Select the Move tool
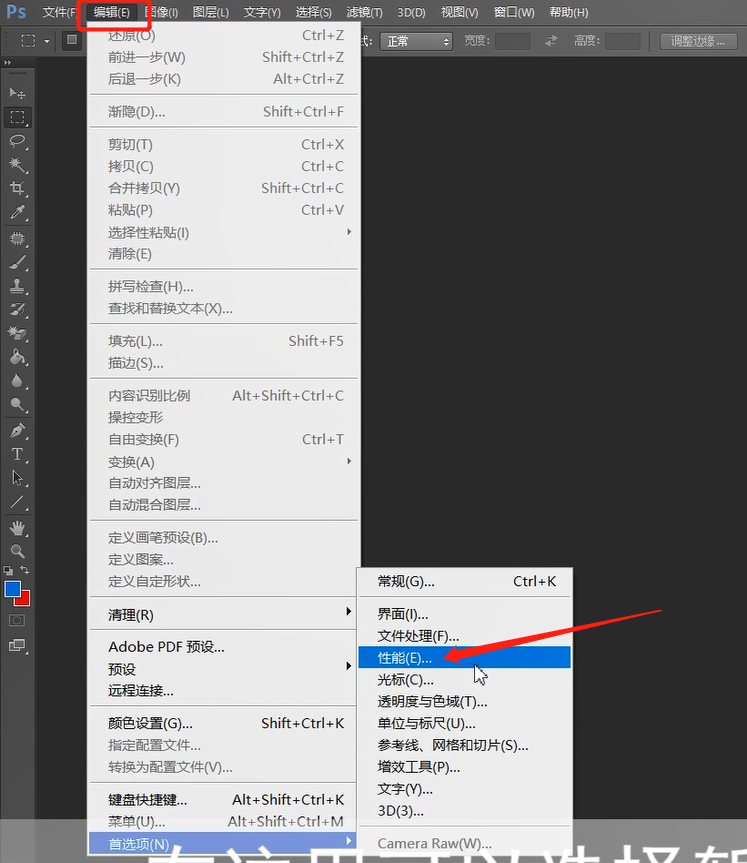The width and height of the screenshot is (747, 863). pyautogui.click(x=17, y=93)
